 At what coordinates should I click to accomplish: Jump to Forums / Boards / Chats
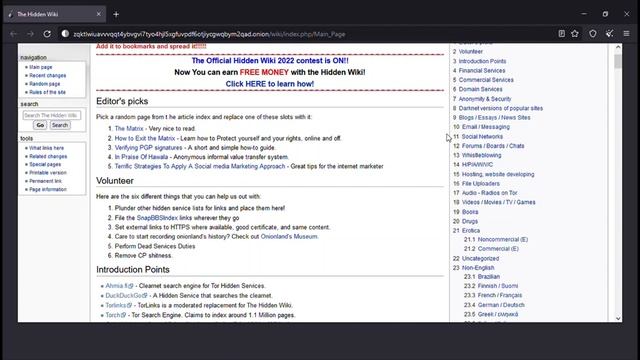point(493,146)
